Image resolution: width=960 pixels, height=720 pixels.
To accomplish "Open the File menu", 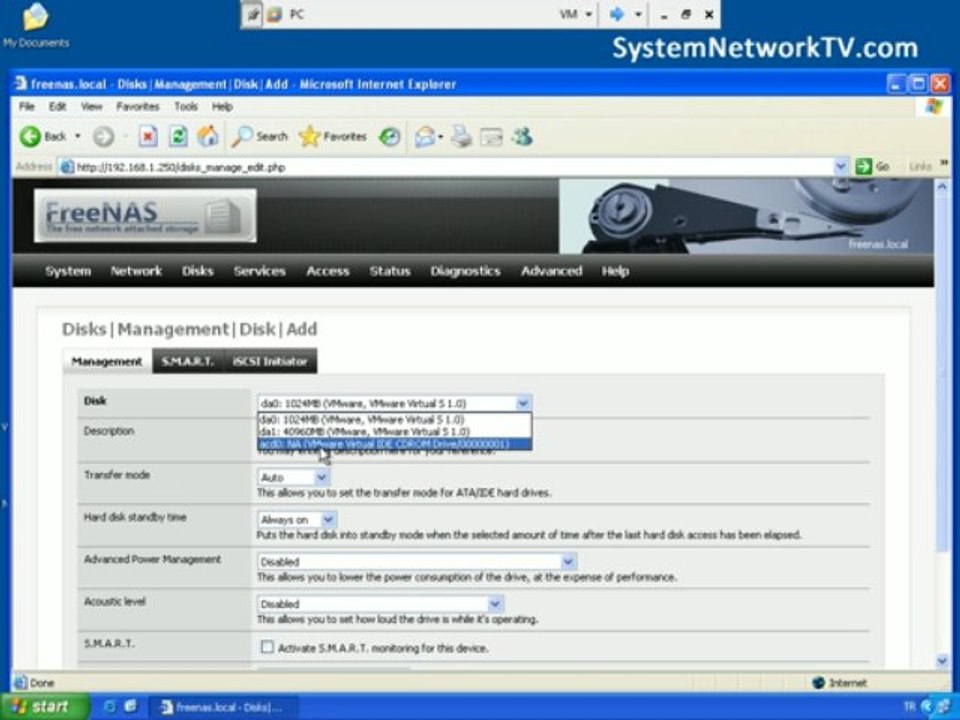I will click(26, 107).
